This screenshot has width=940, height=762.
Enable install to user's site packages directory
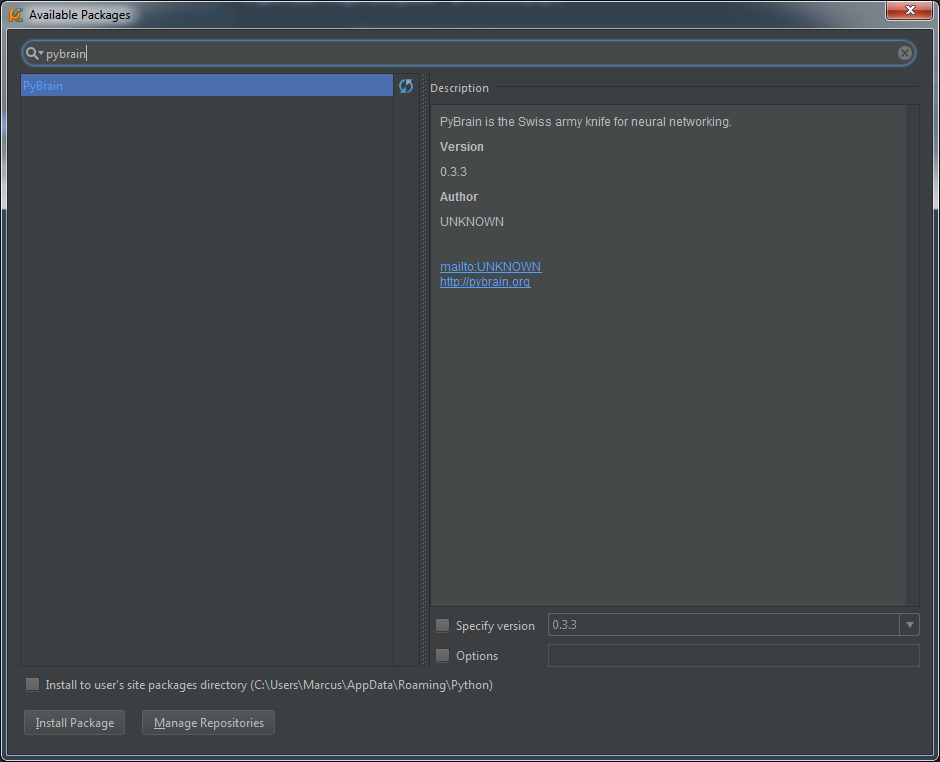[x=33, y=685]
